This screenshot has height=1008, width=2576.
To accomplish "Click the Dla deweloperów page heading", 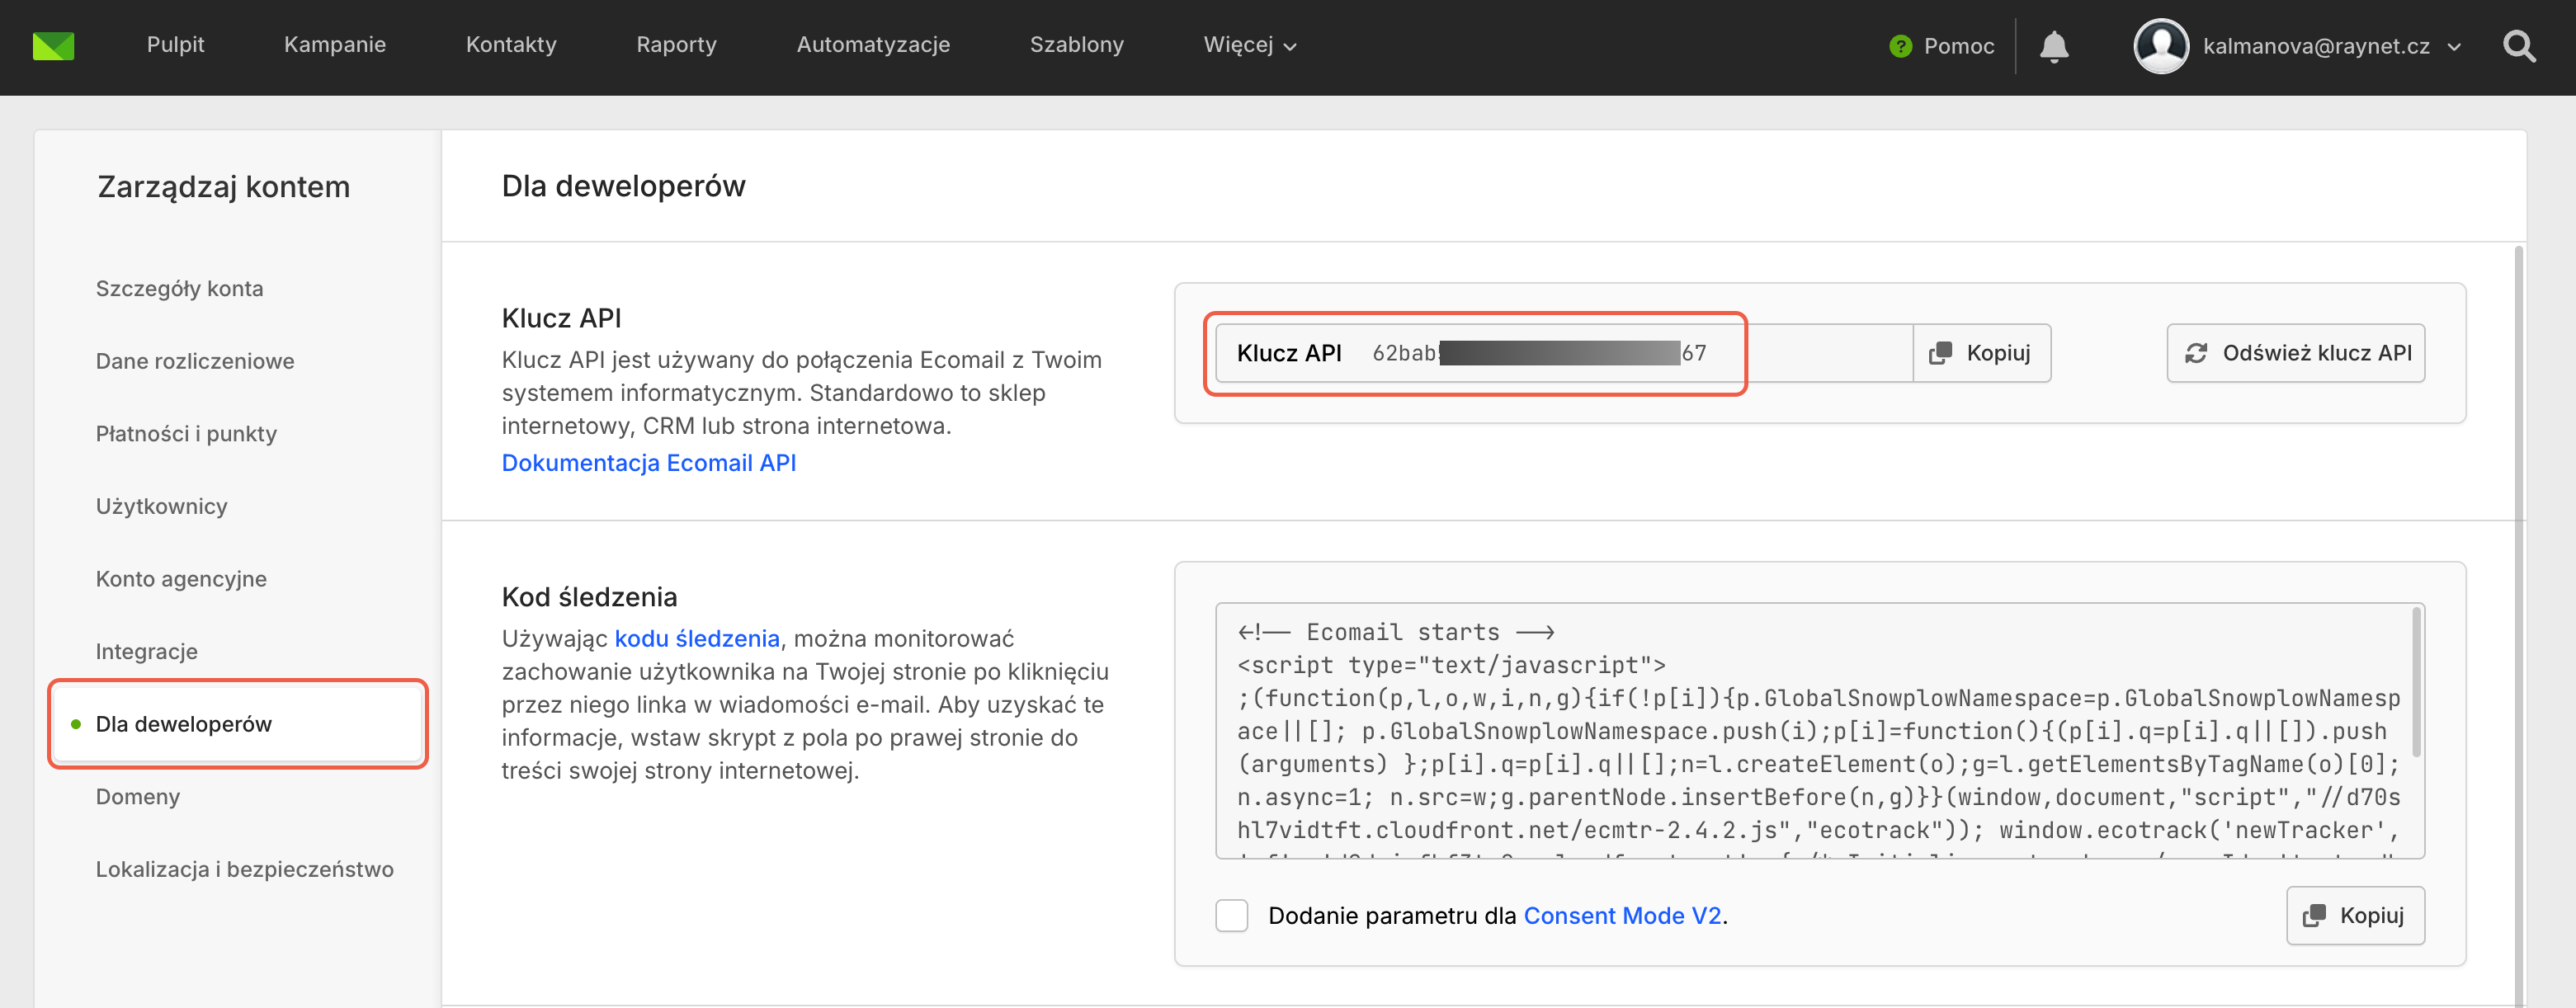I will 624,186.
